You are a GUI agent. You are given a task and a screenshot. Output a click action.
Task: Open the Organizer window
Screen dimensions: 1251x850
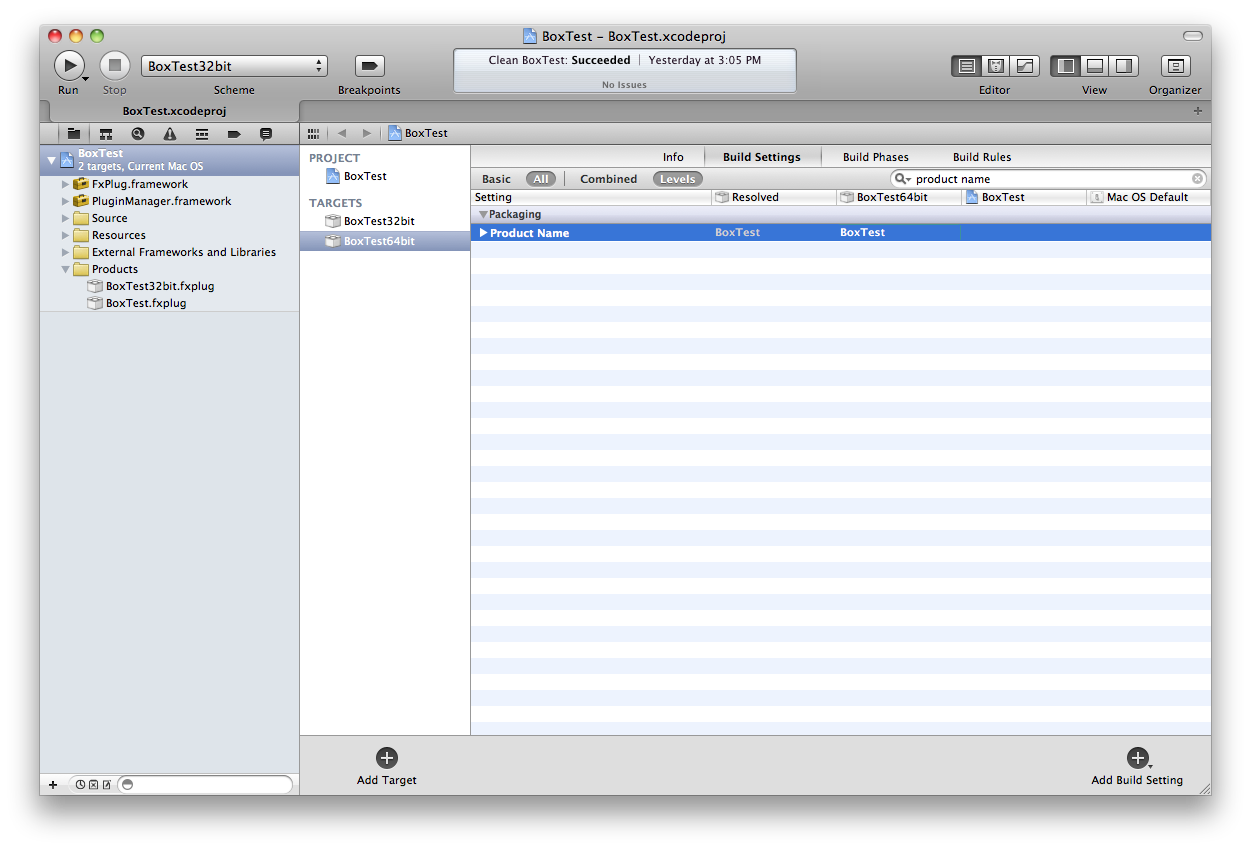[1175, 66]
